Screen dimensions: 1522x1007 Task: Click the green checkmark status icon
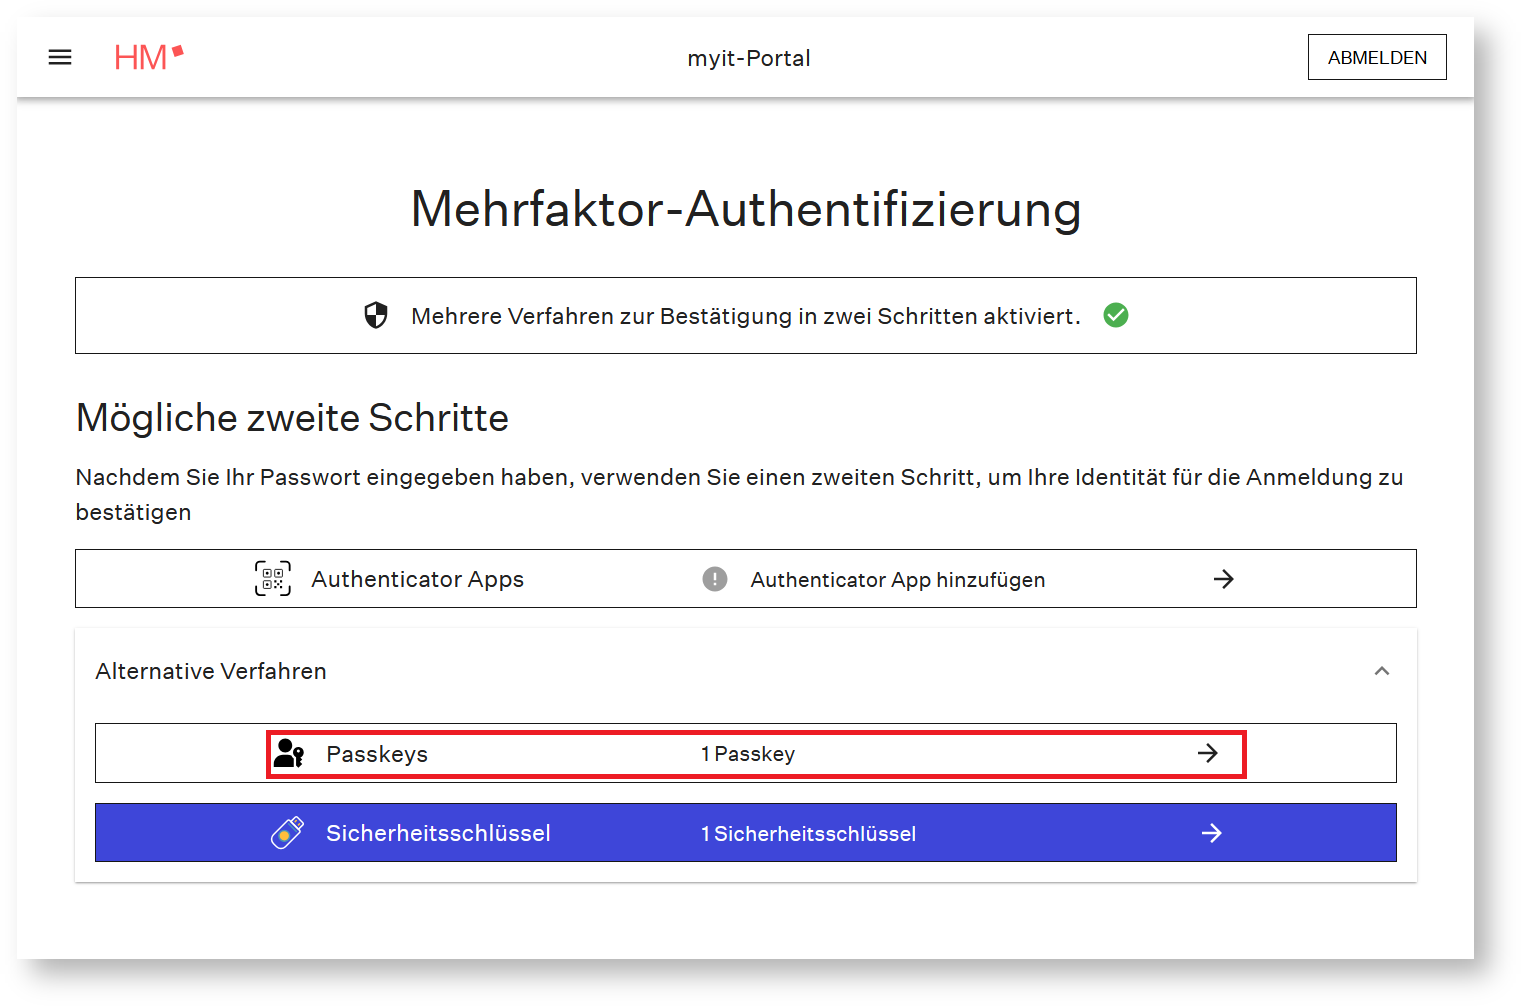tap(1116, 316)
